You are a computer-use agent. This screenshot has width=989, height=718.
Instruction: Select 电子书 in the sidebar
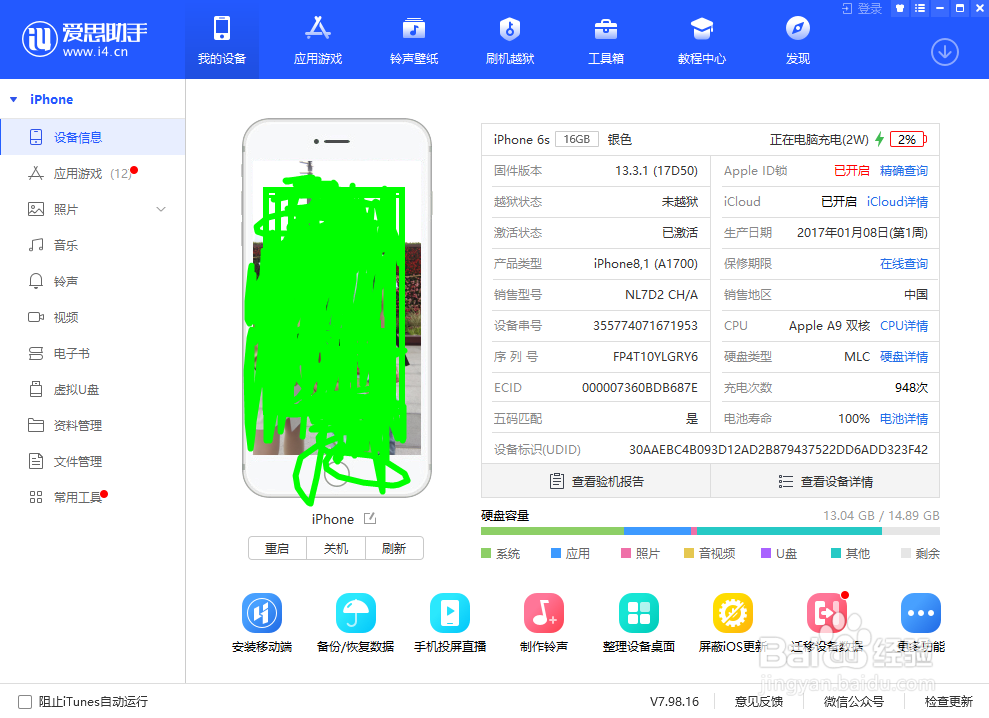(93, 353)
